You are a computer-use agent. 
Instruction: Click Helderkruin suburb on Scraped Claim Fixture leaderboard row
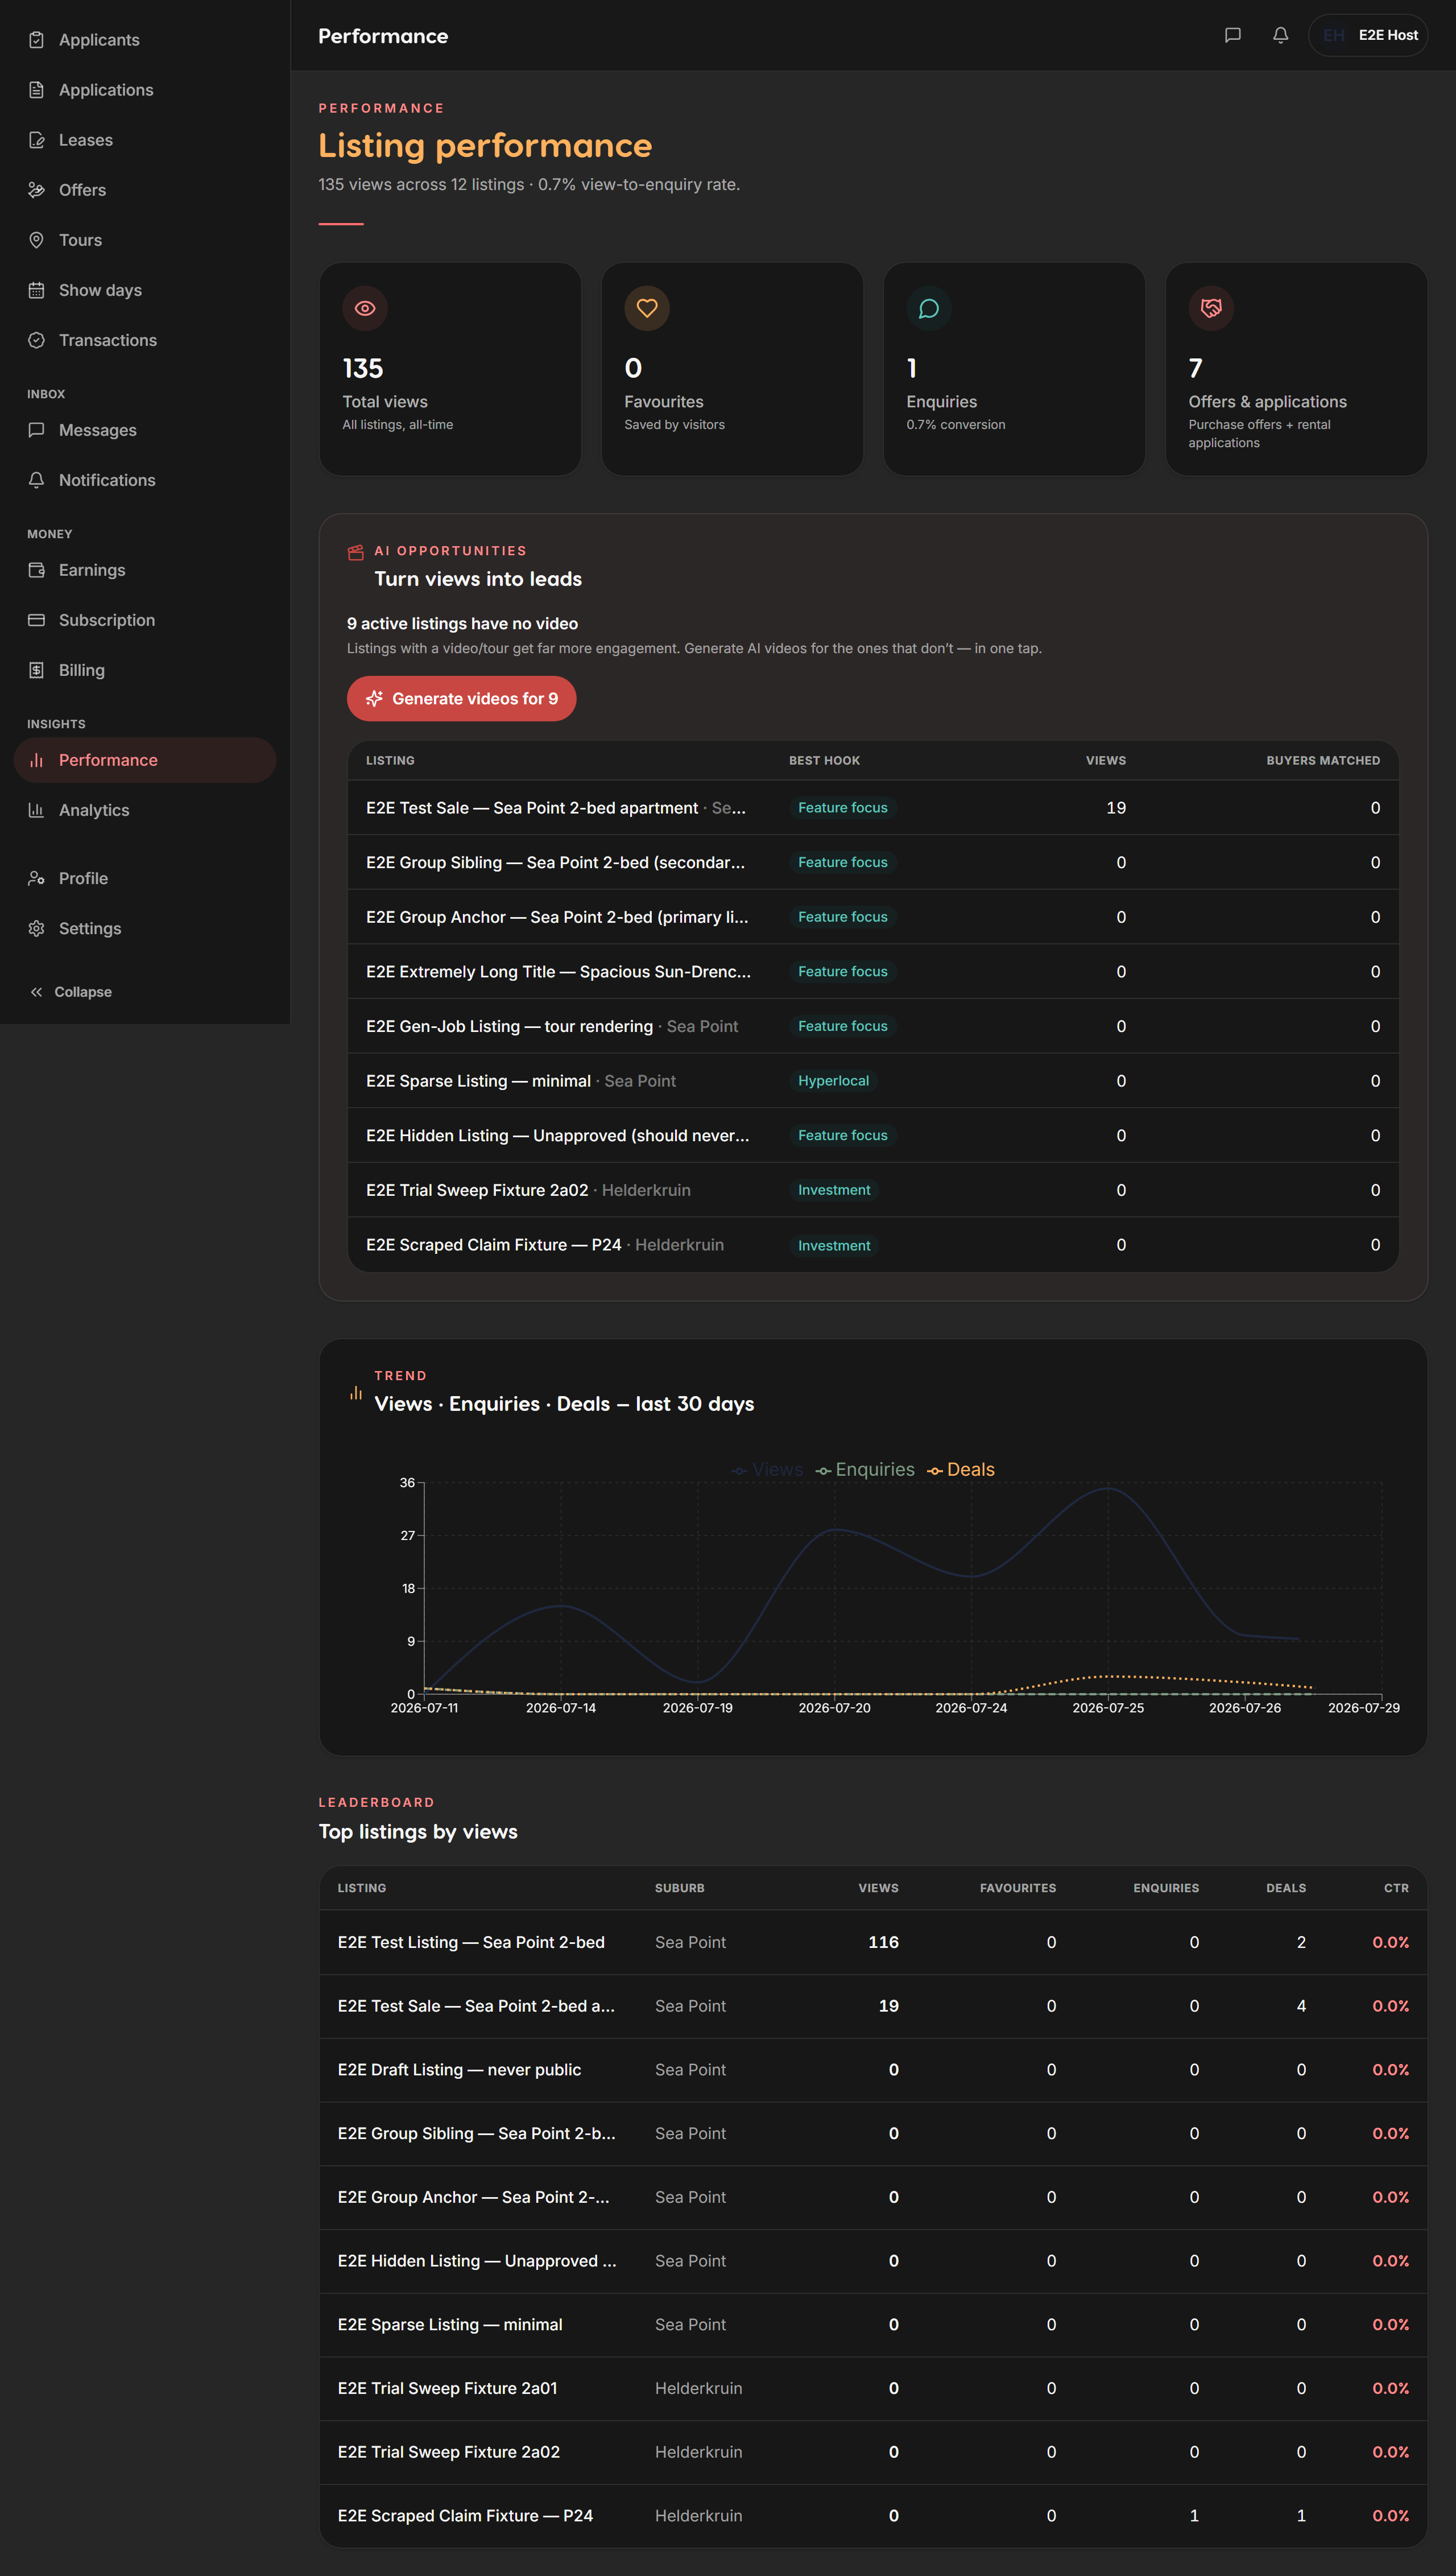click(698, 2515)
